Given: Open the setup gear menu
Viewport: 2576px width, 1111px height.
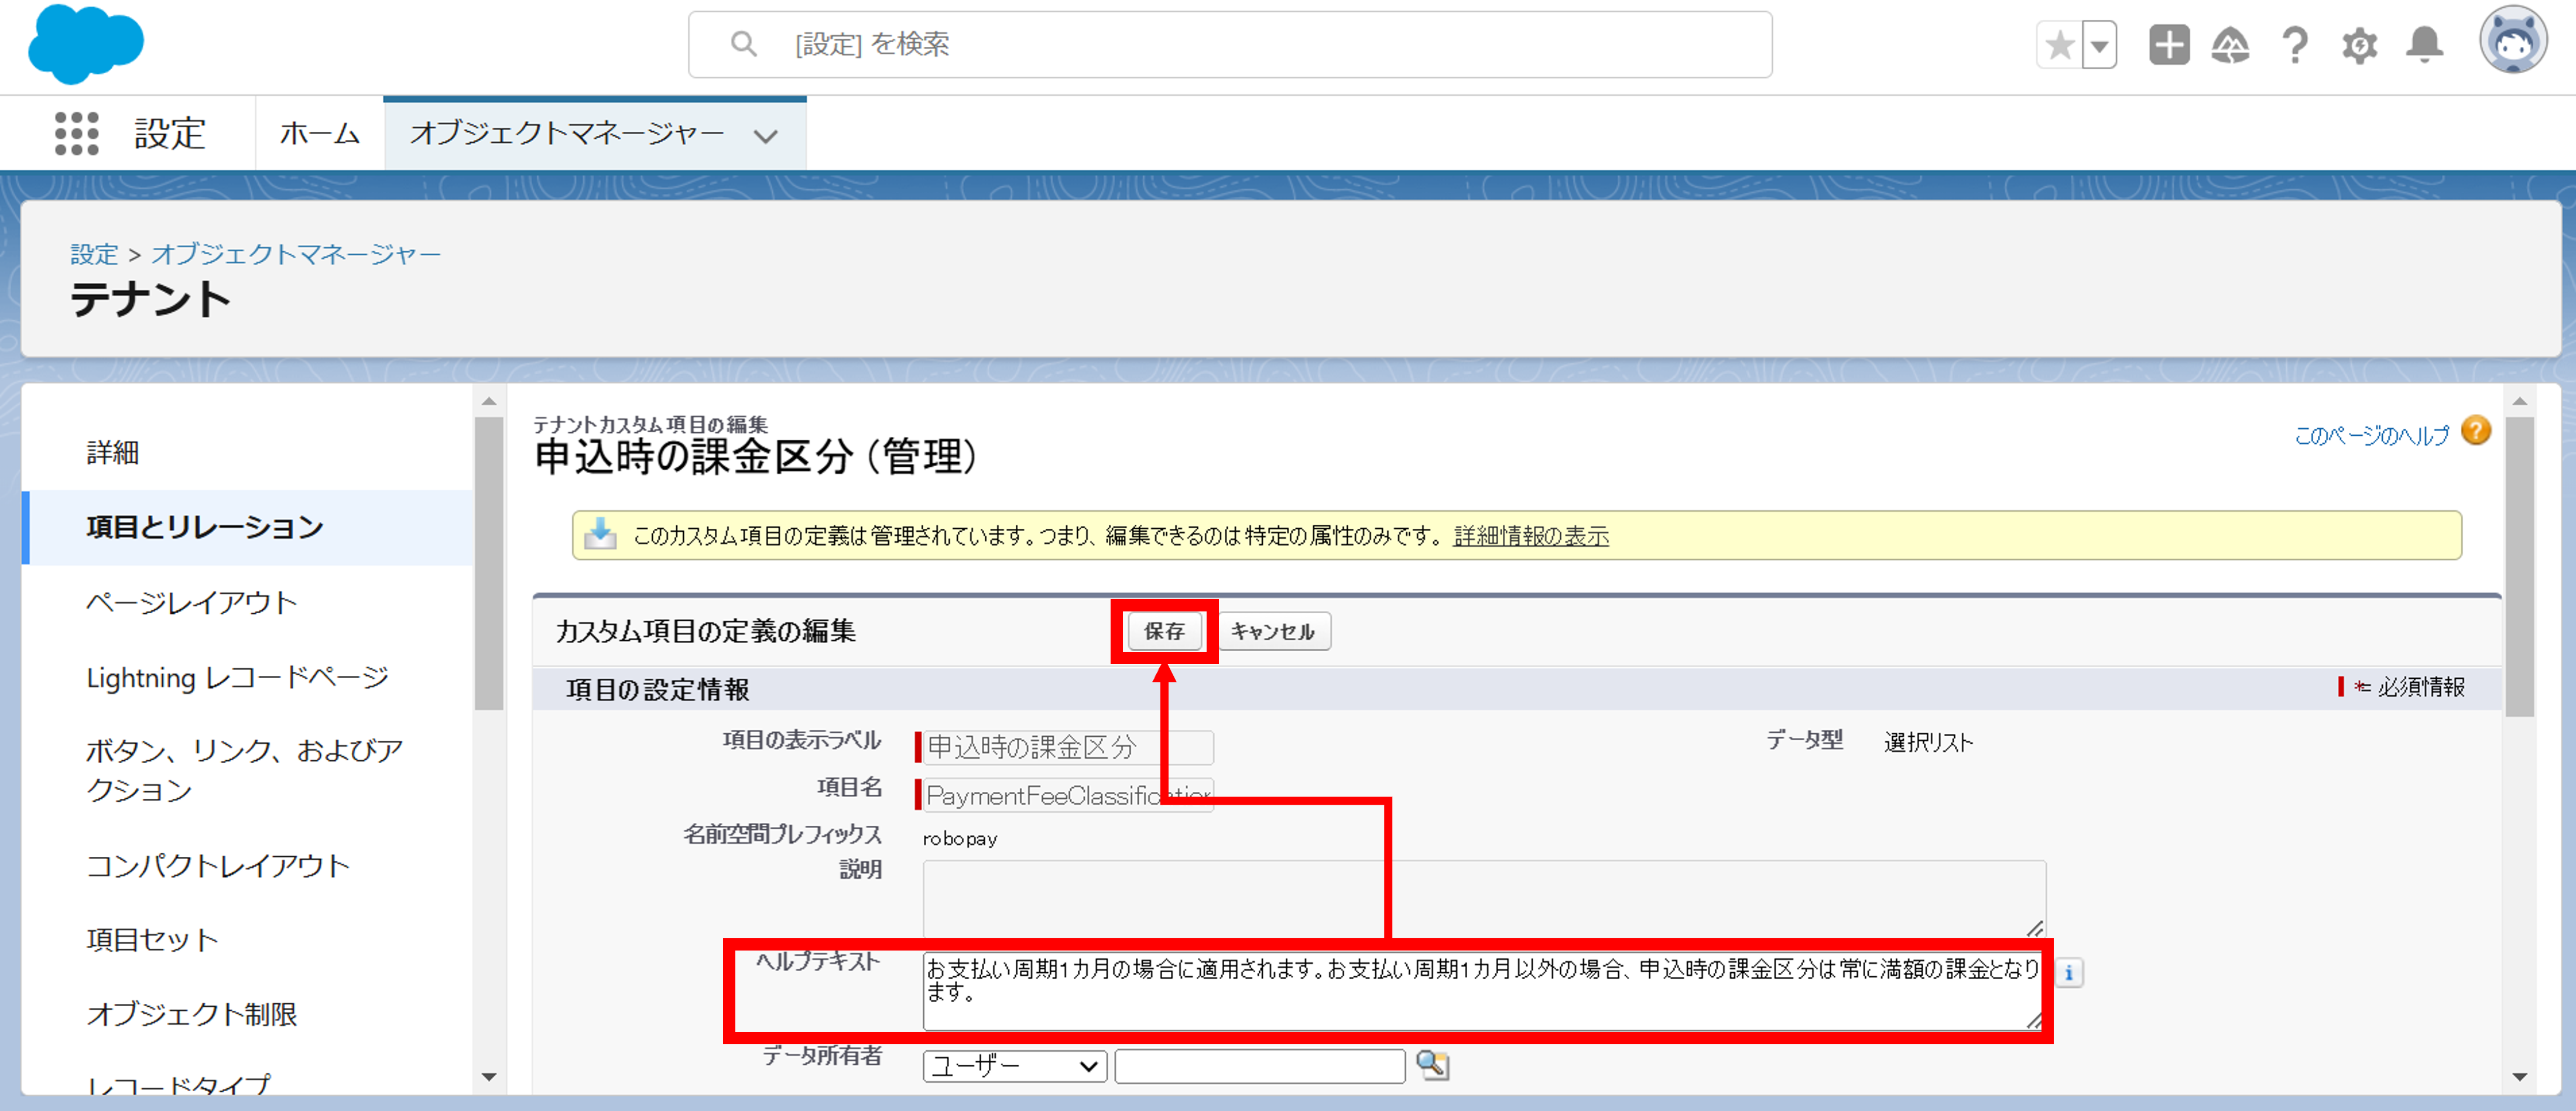Looking at the screenshot, I should click(2359, 45).
